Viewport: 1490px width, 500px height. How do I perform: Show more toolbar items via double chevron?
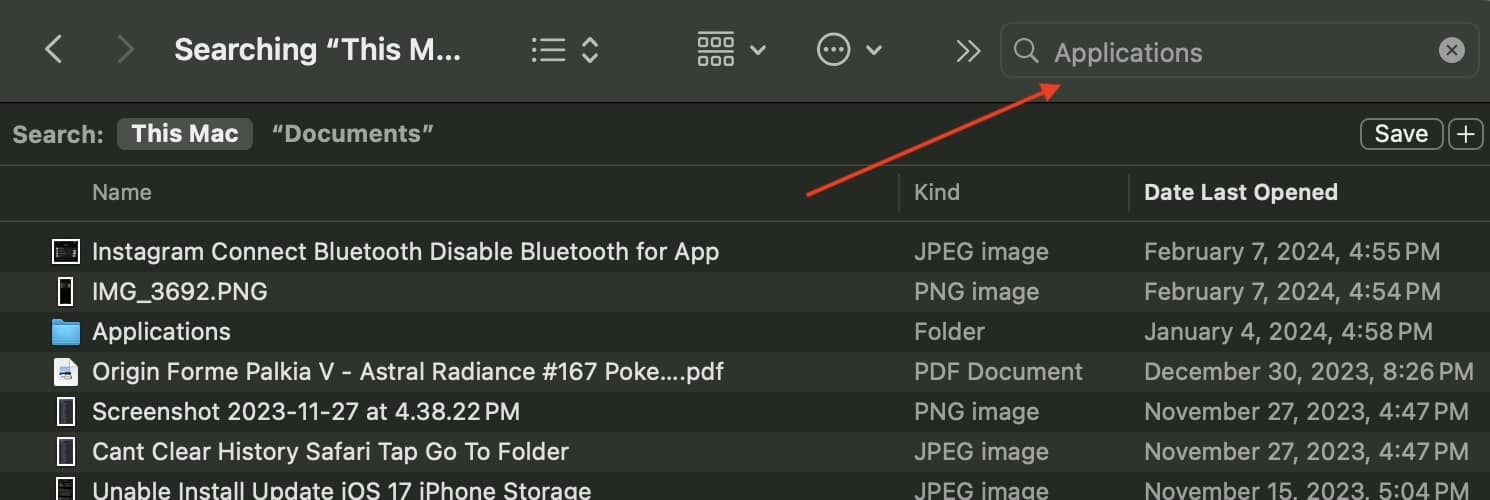967,51
